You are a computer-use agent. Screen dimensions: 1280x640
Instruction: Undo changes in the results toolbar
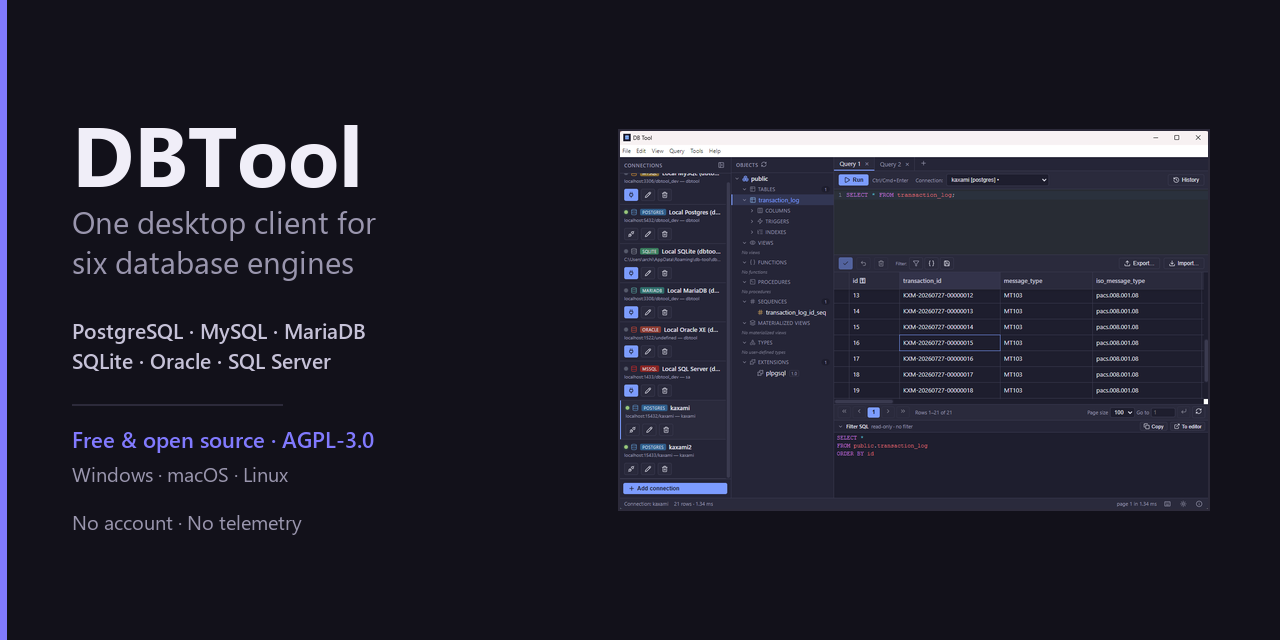pos(863,263)
